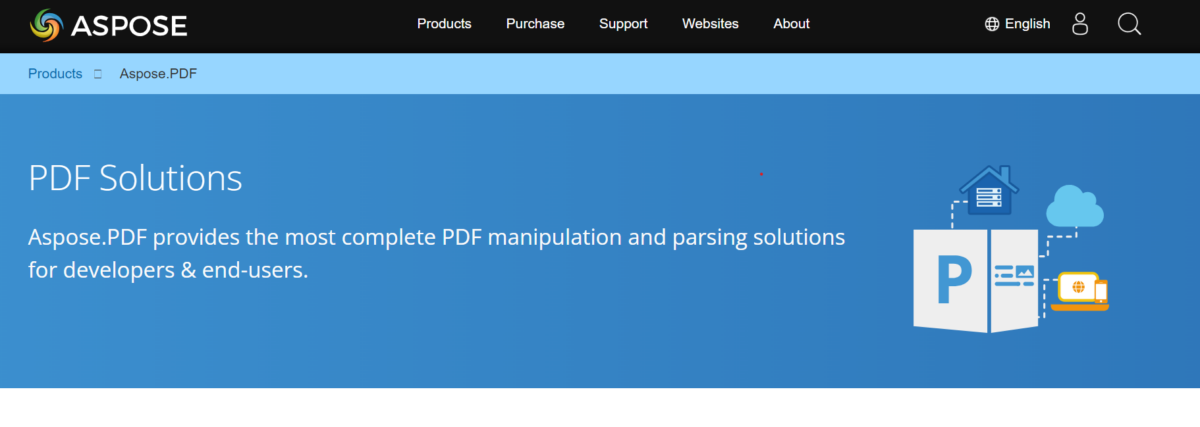
Task: Open the Support menu
Action: pos(623,24)
